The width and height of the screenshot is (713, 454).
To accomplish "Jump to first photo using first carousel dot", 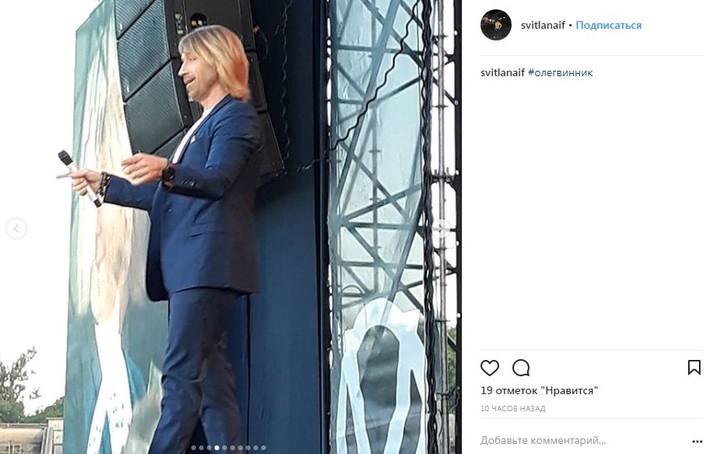I will pyautogui.click(x=194, y=448).
